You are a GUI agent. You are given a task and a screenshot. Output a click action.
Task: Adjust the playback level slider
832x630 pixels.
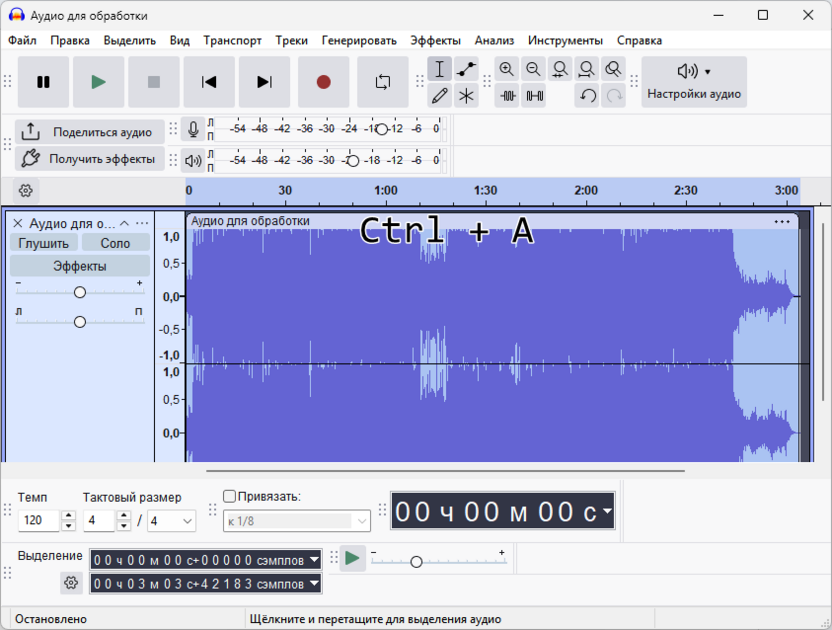click(x=353, y=161)
